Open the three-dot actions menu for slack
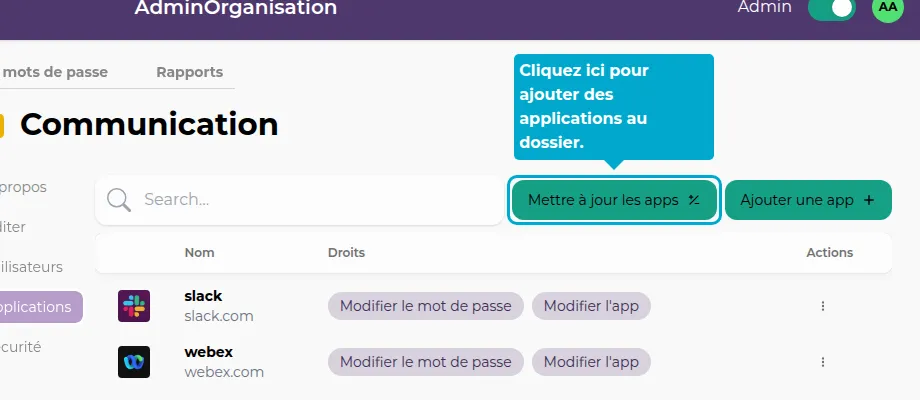Screen dimensions: 920x400 pos(823,306)
